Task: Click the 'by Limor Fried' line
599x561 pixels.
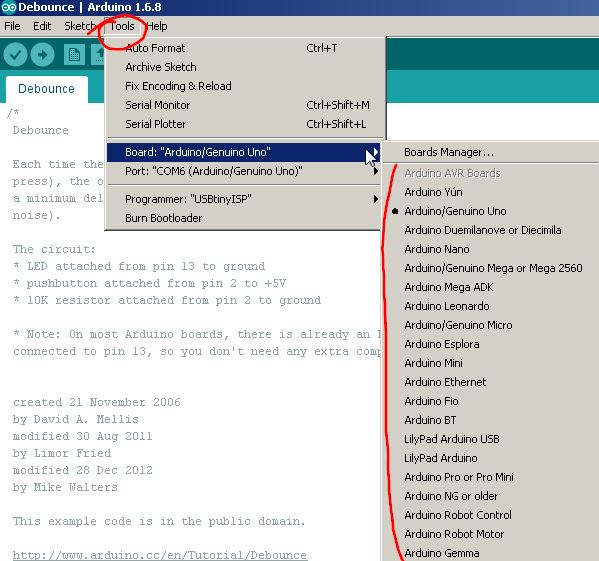Action: coord(62,453)
